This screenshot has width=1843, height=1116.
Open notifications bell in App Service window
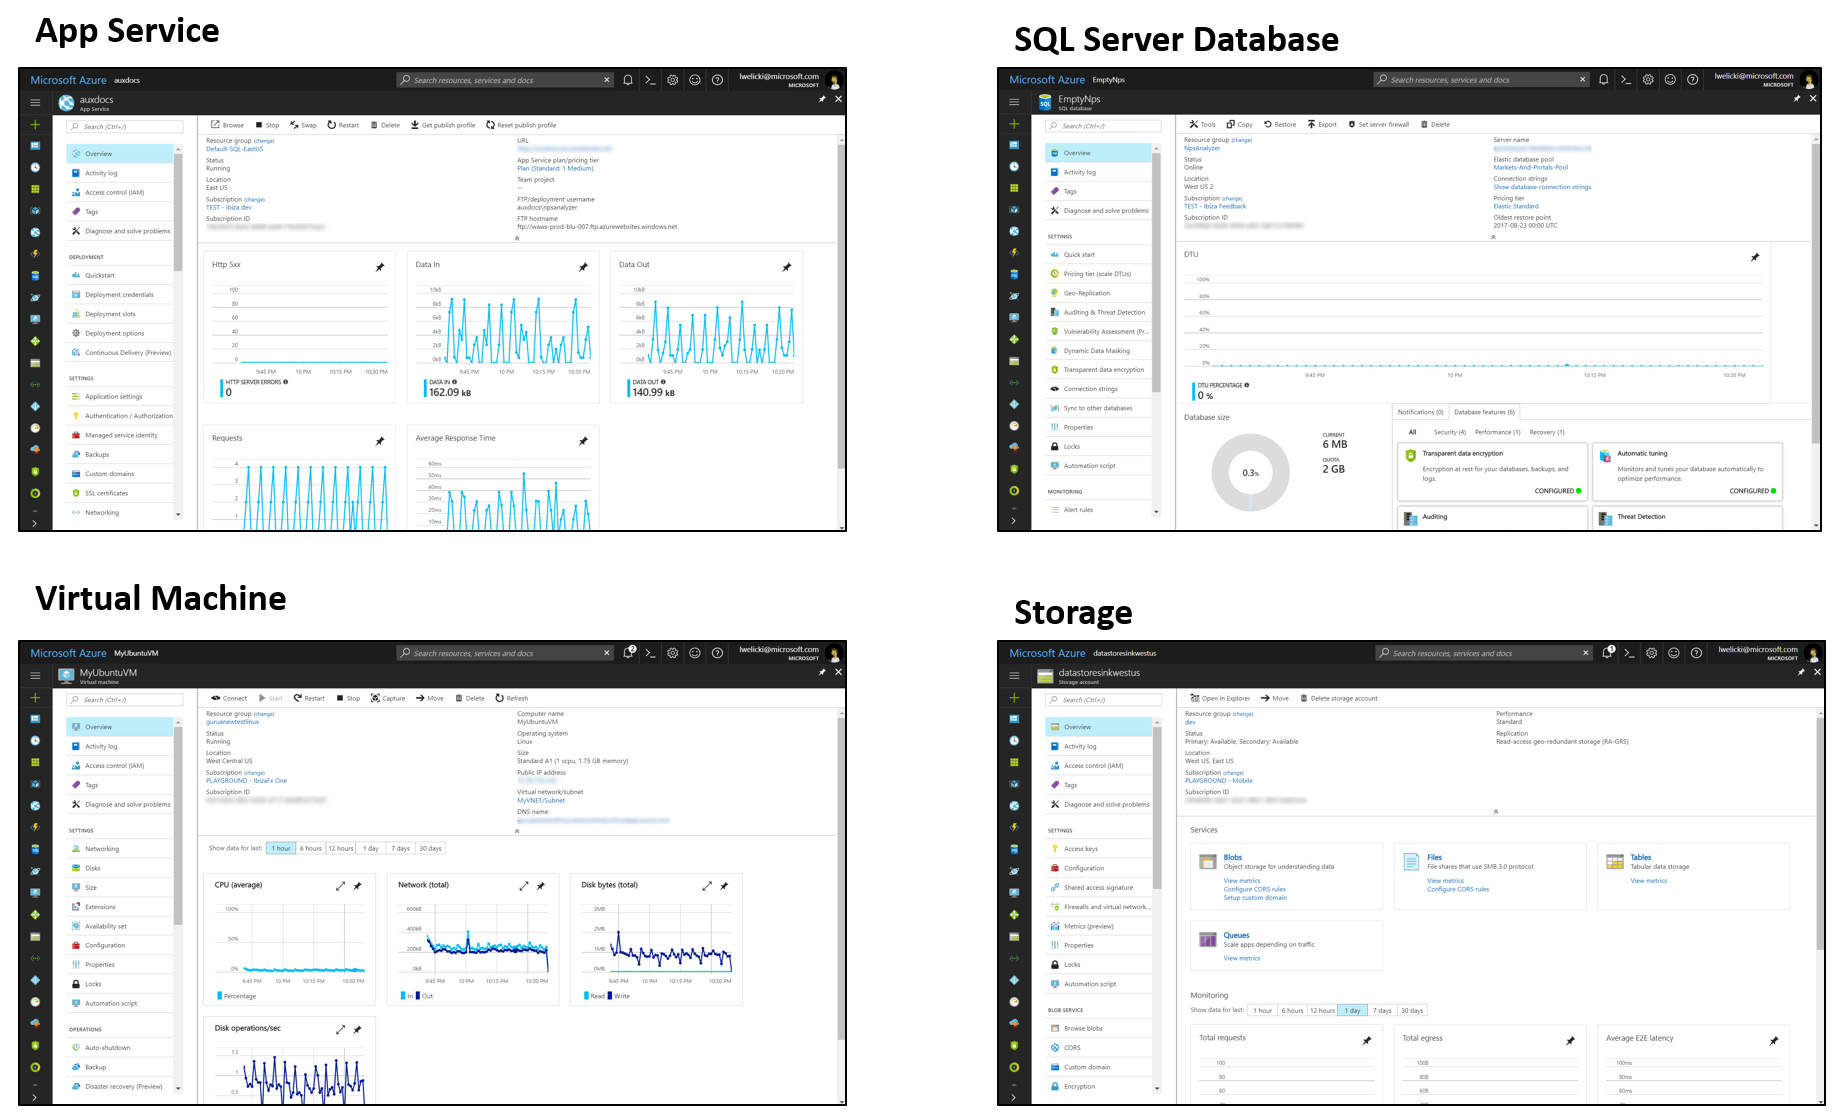tap(628, 80)
